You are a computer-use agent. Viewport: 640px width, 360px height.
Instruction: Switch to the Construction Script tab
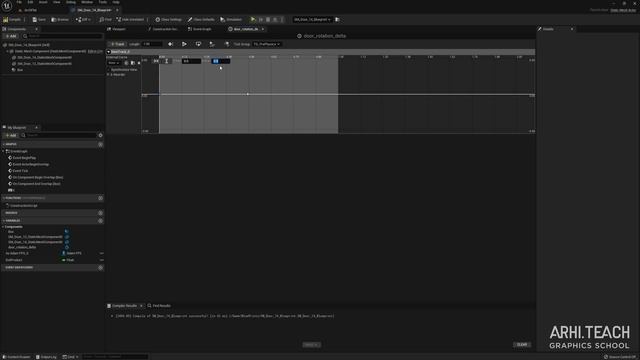163,29
